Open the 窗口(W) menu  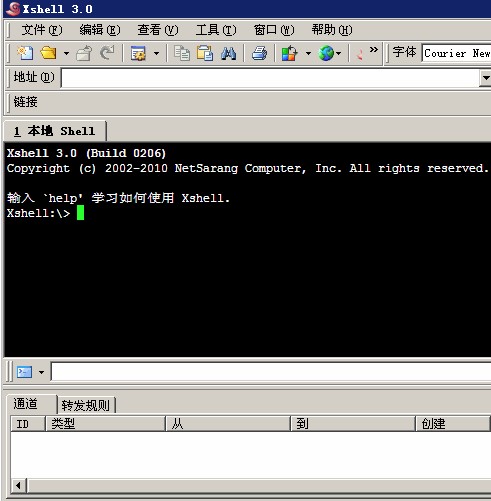(x=274, y=30)
